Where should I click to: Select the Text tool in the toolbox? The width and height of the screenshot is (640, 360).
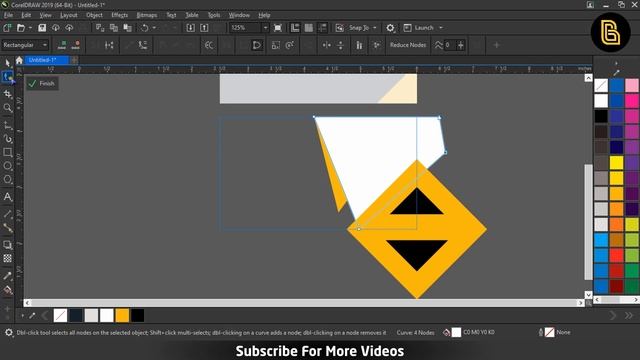pyautogui.click(x=7, y=197)
